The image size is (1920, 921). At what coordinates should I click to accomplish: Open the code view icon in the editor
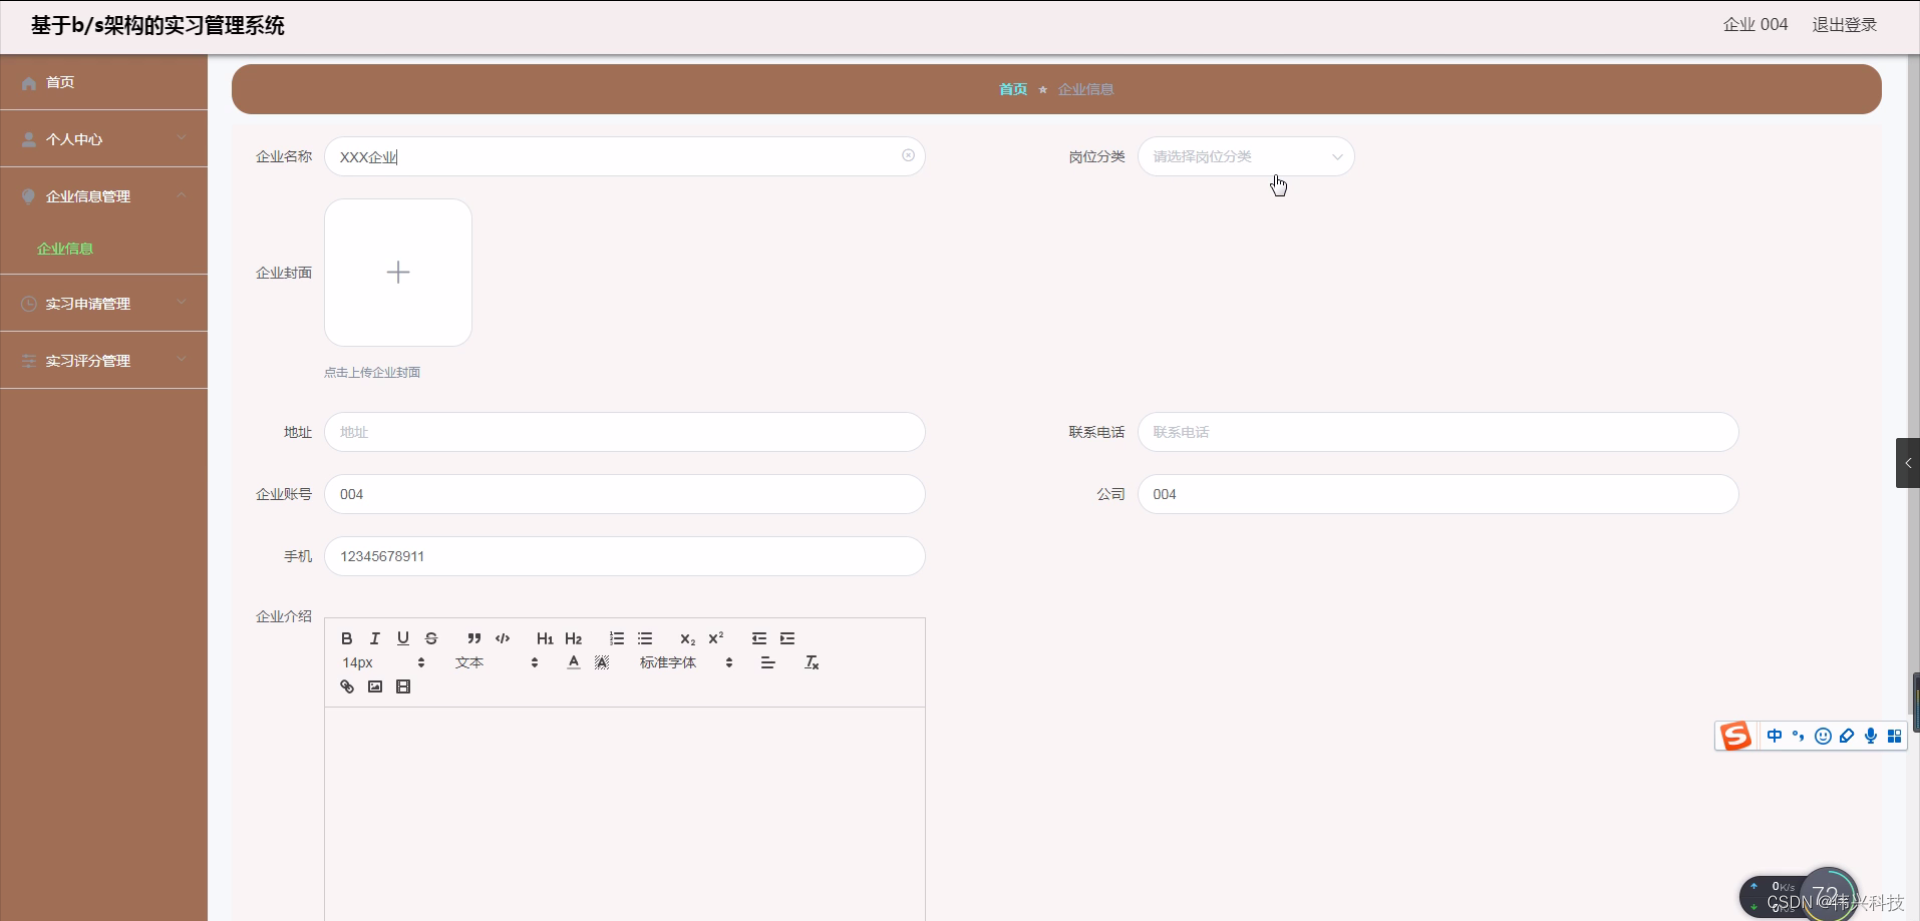point(502,638)
